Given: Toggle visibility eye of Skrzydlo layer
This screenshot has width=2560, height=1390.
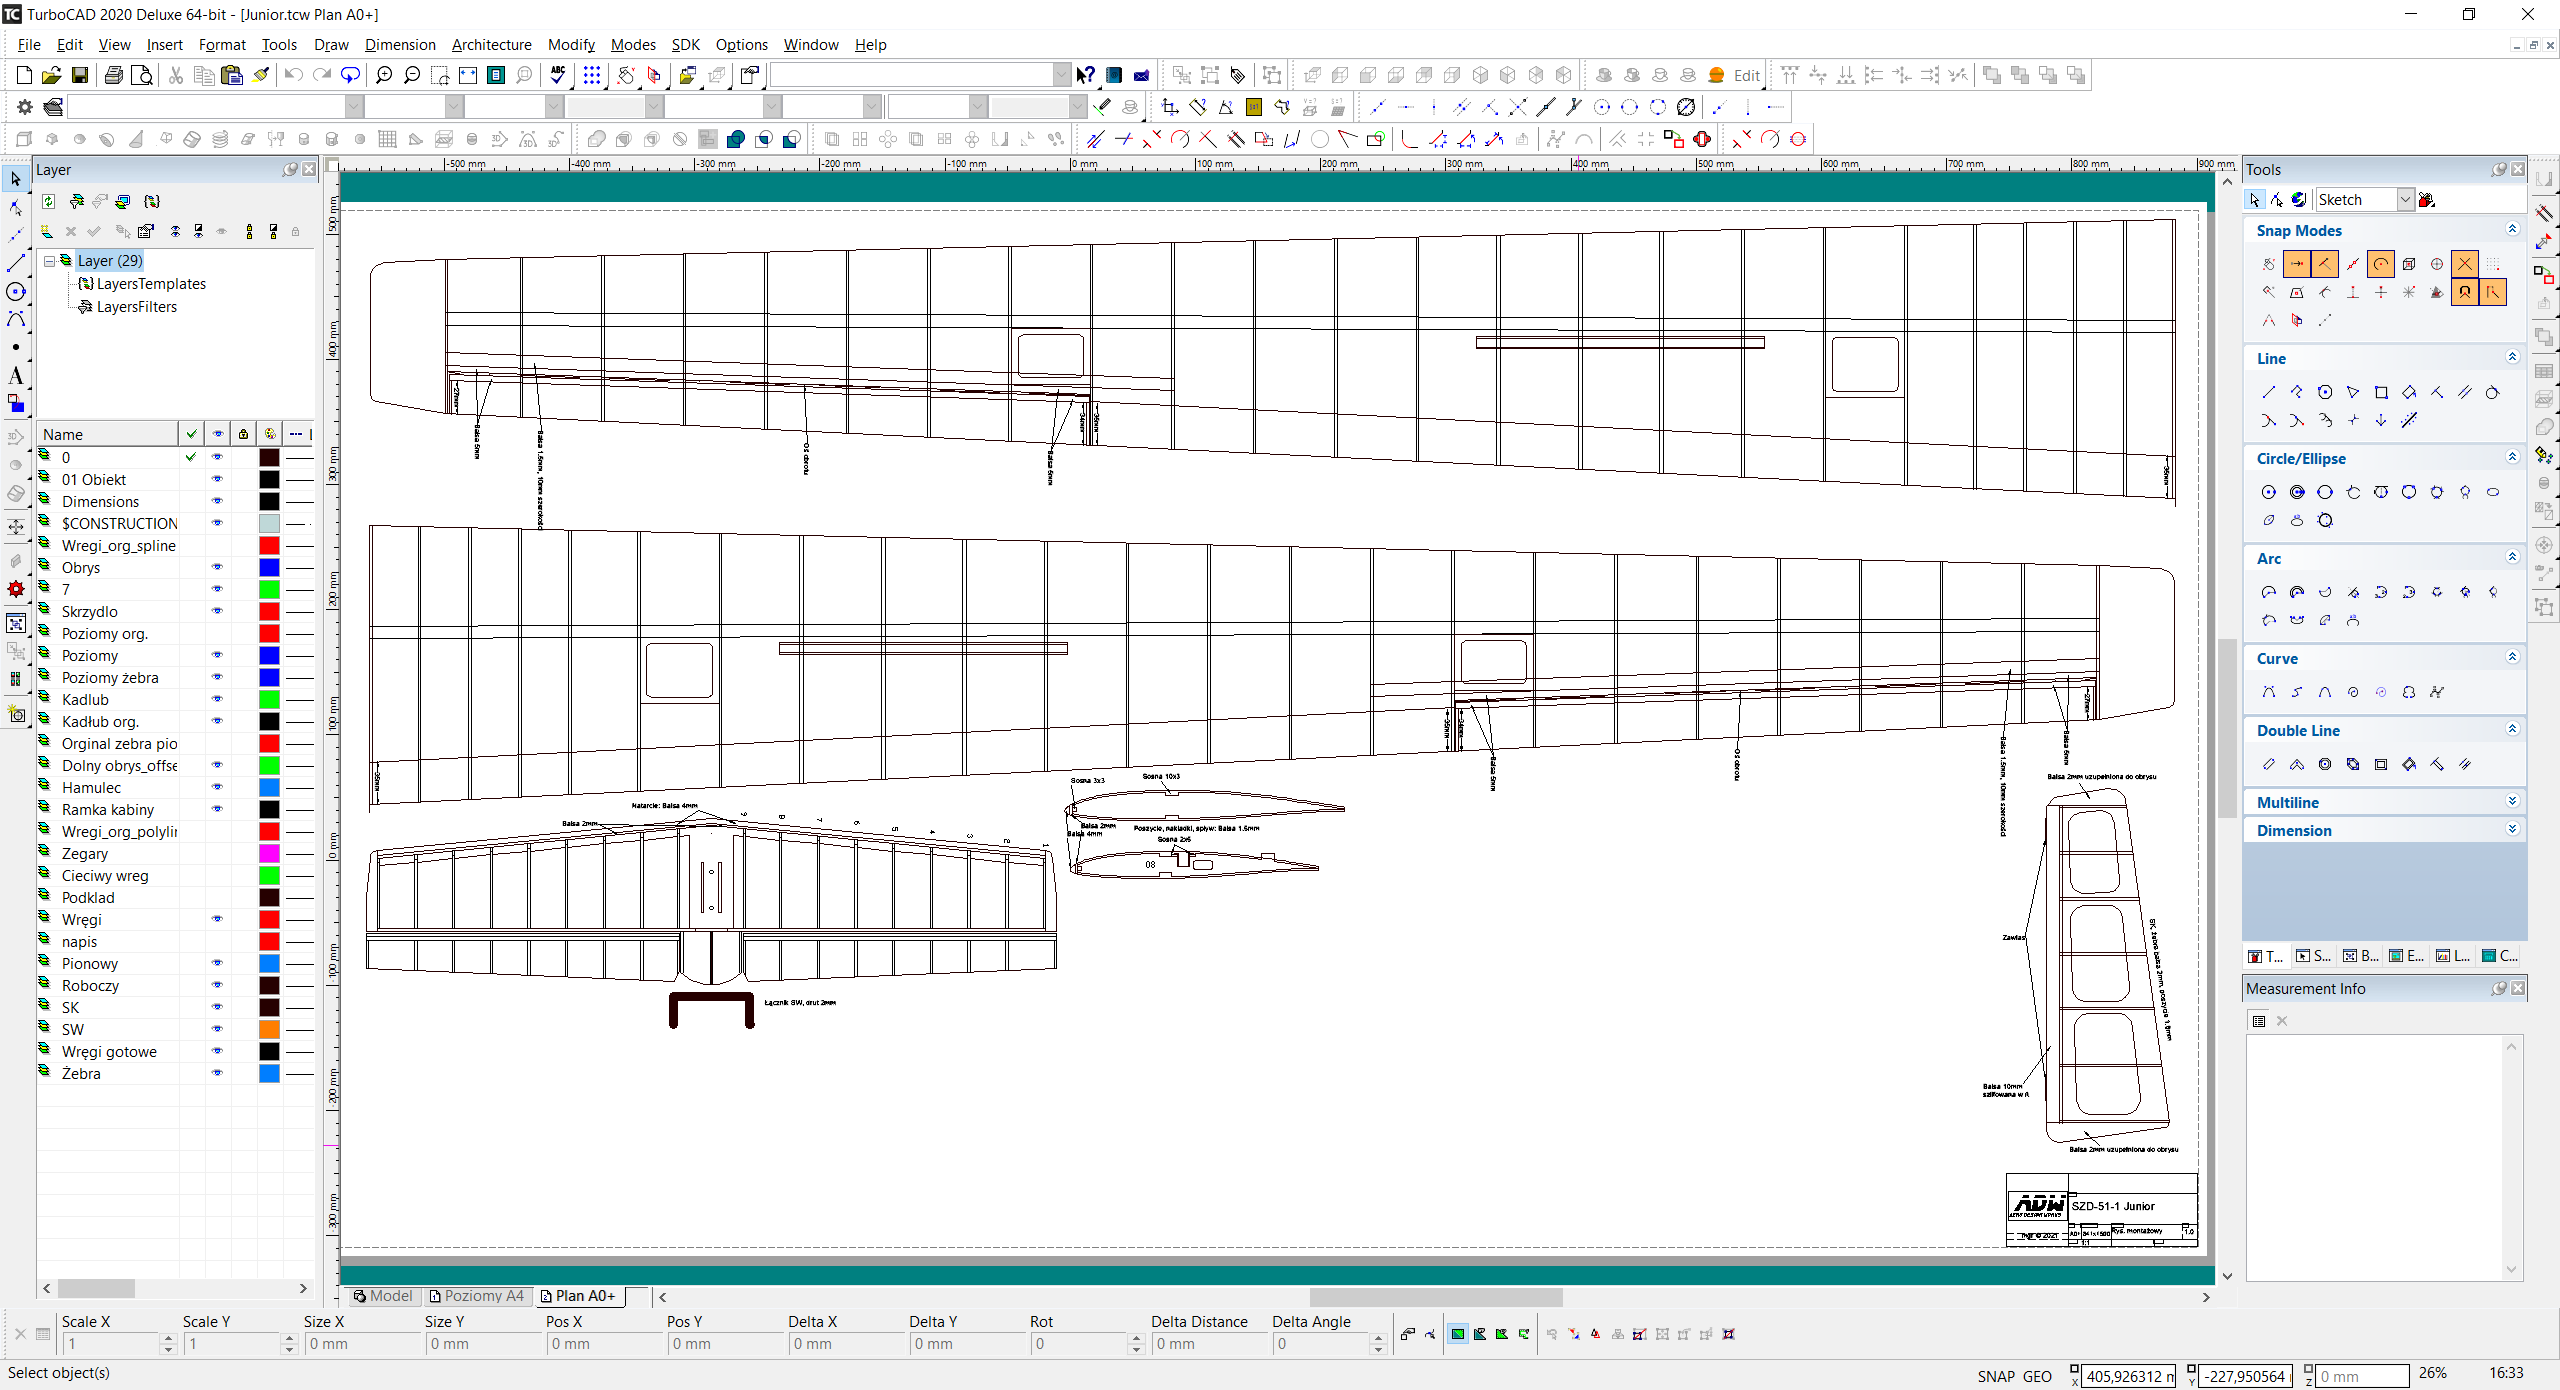Looking at the screenshot, I should coord(217,611).
